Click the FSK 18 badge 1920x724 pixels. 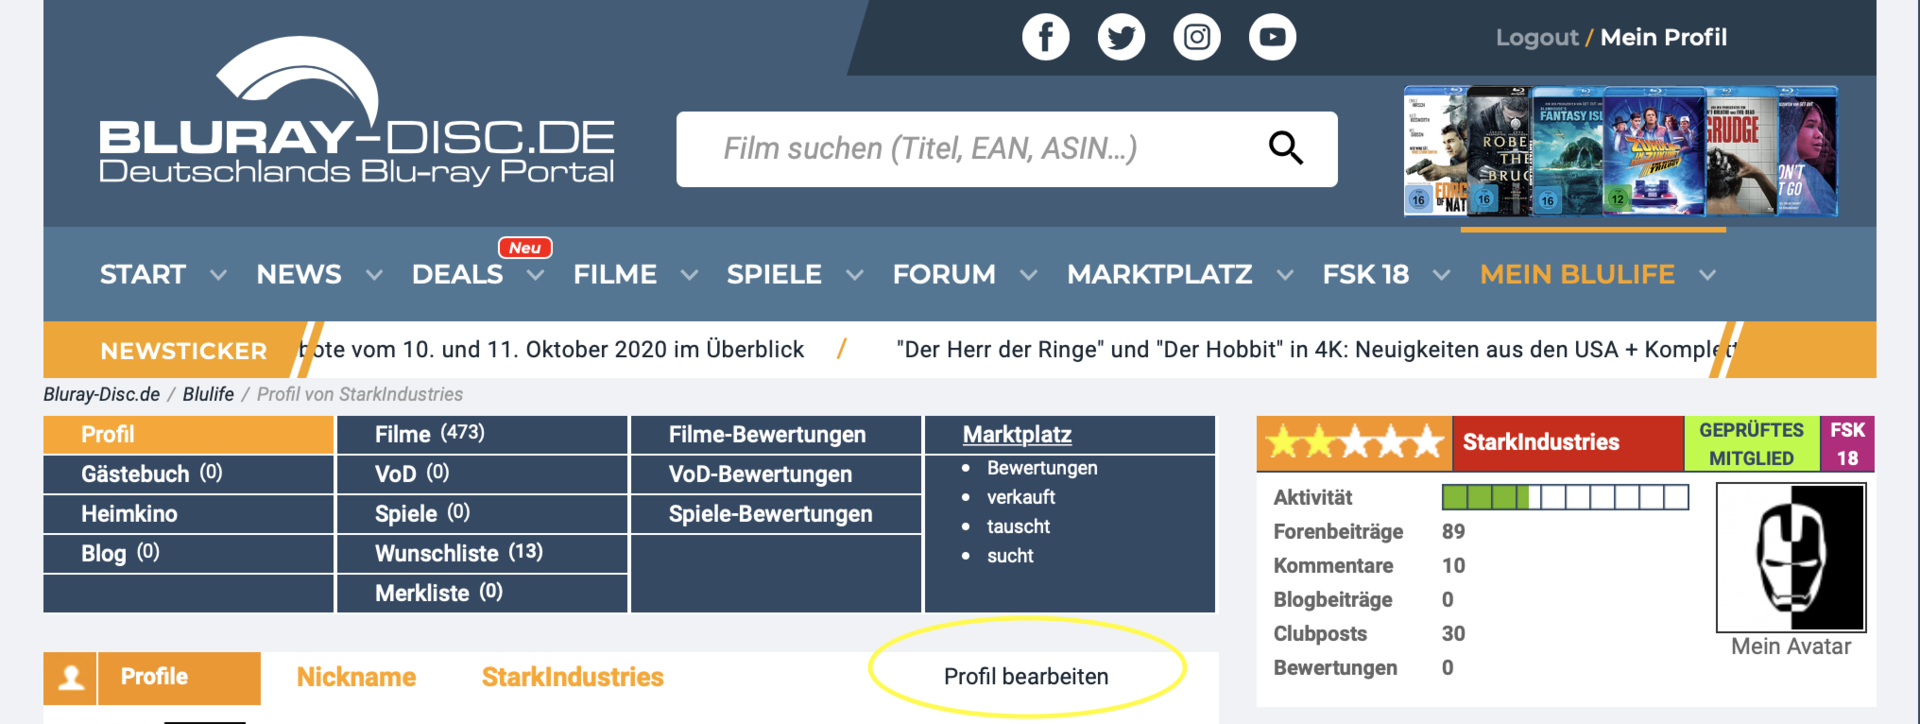(x=1847, y=444)
